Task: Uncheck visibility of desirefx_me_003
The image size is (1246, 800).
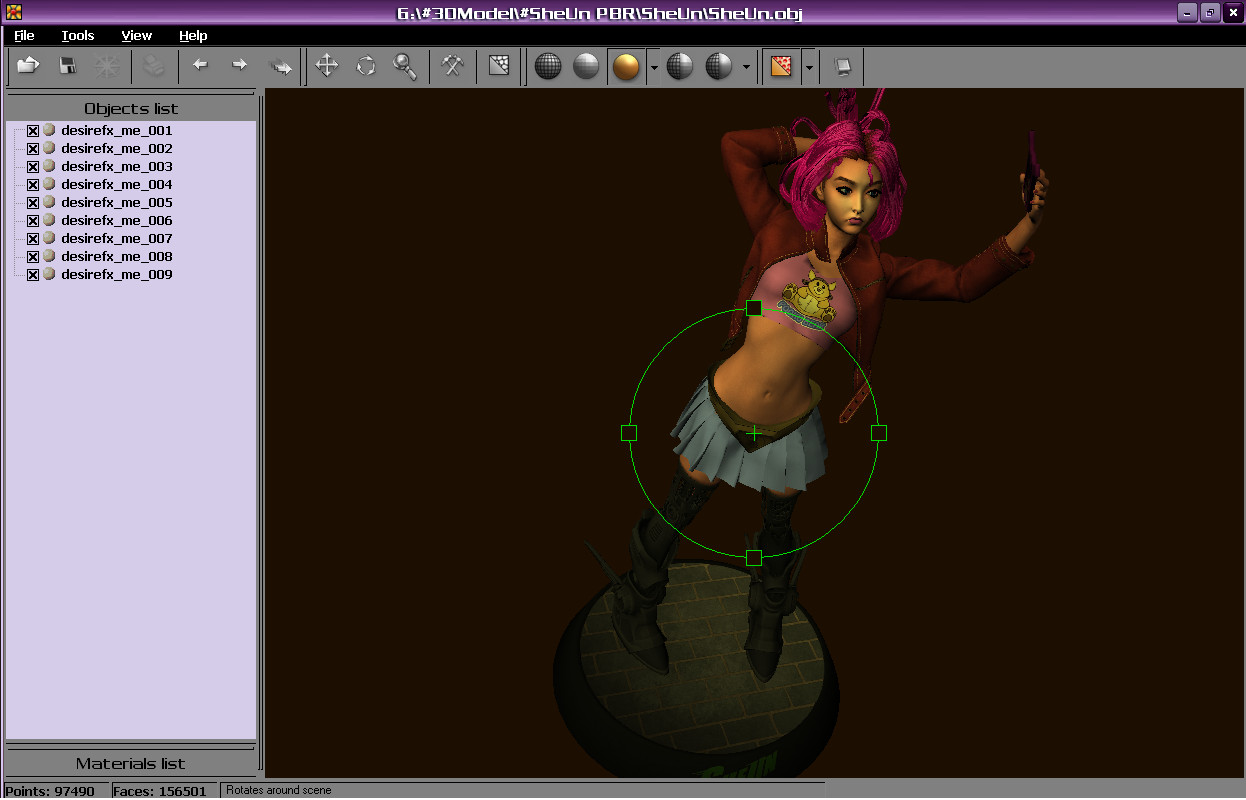Action: pos(33,167)
